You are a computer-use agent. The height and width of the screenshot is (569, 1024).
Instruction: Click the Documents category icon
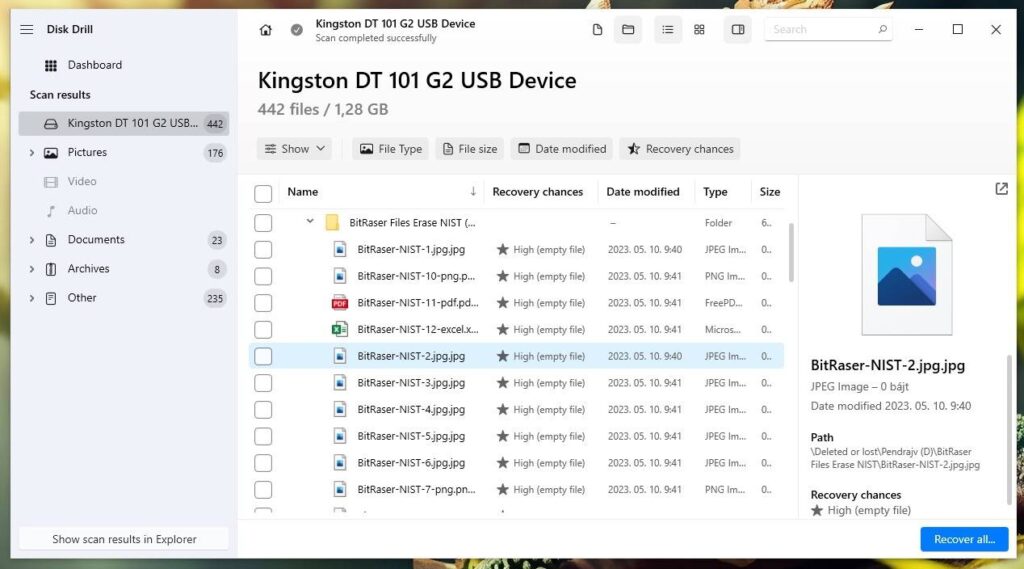50,240
